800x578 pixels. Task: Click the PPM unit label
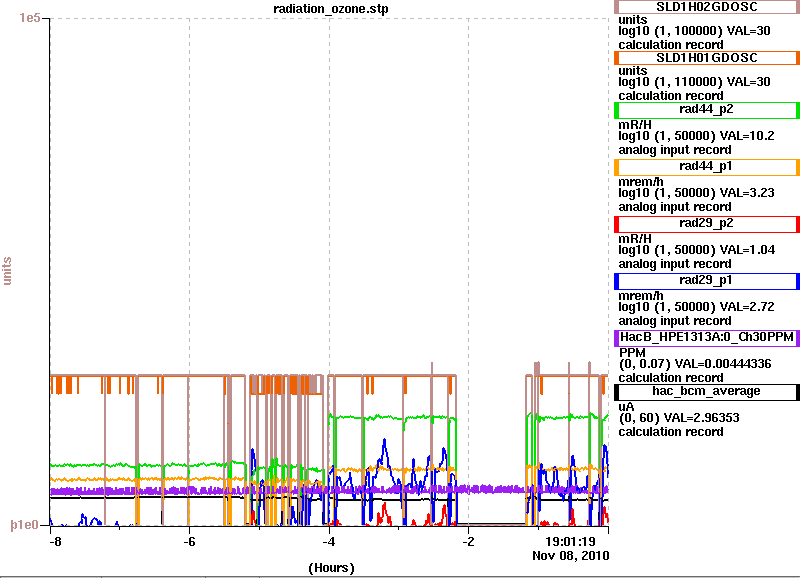[632, 353]
